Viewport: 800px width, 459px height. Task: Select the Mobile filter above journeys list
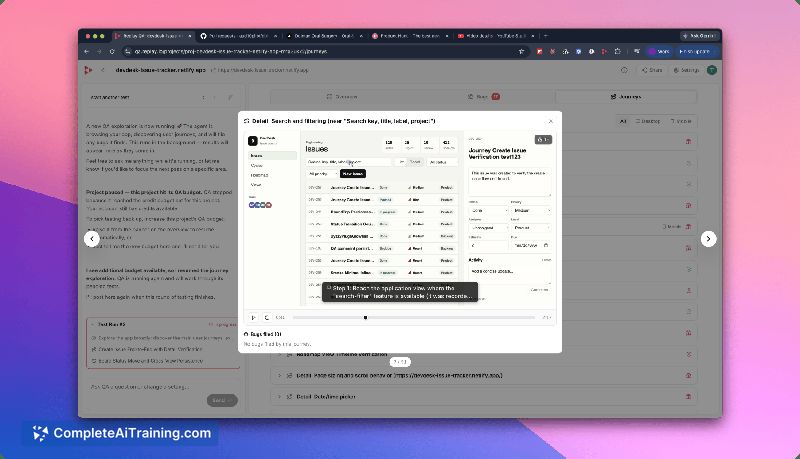click(x=681, y=121)
